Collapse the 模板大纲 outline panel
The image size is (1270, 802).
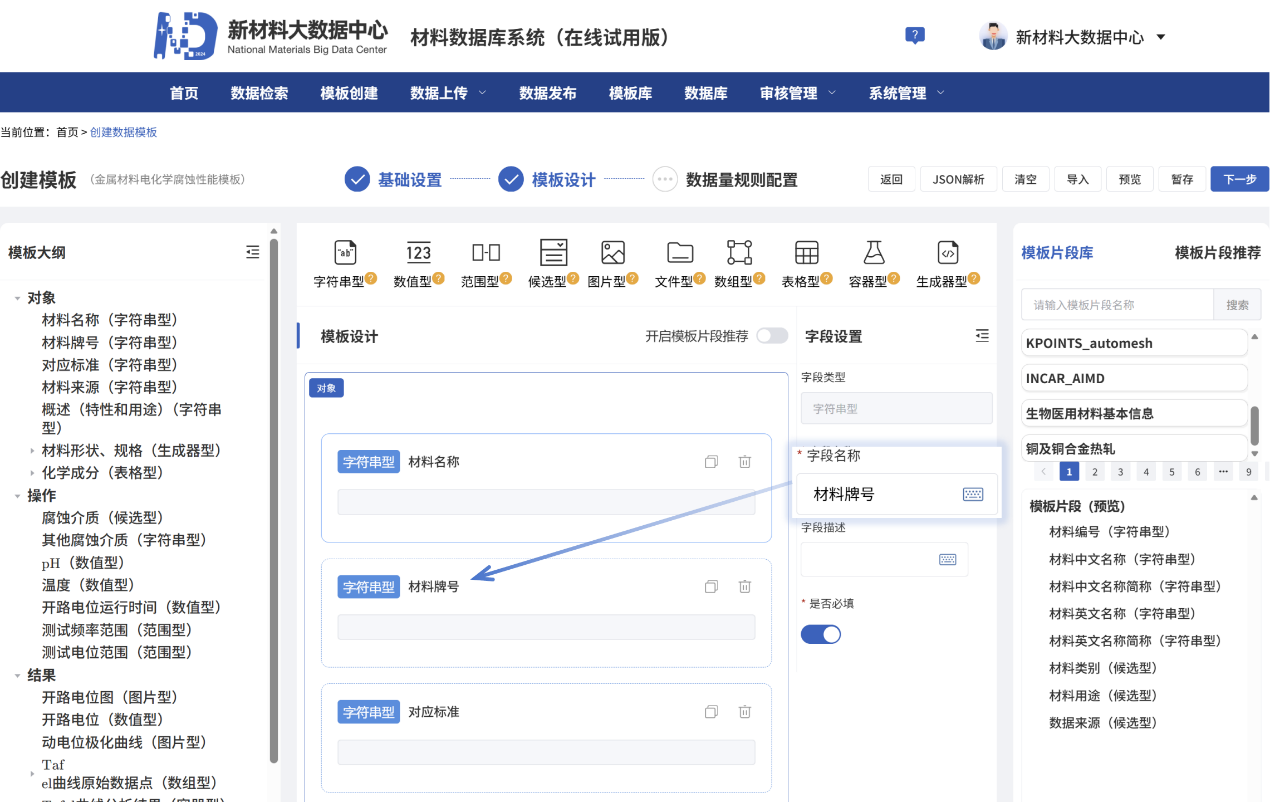(252, 252)
